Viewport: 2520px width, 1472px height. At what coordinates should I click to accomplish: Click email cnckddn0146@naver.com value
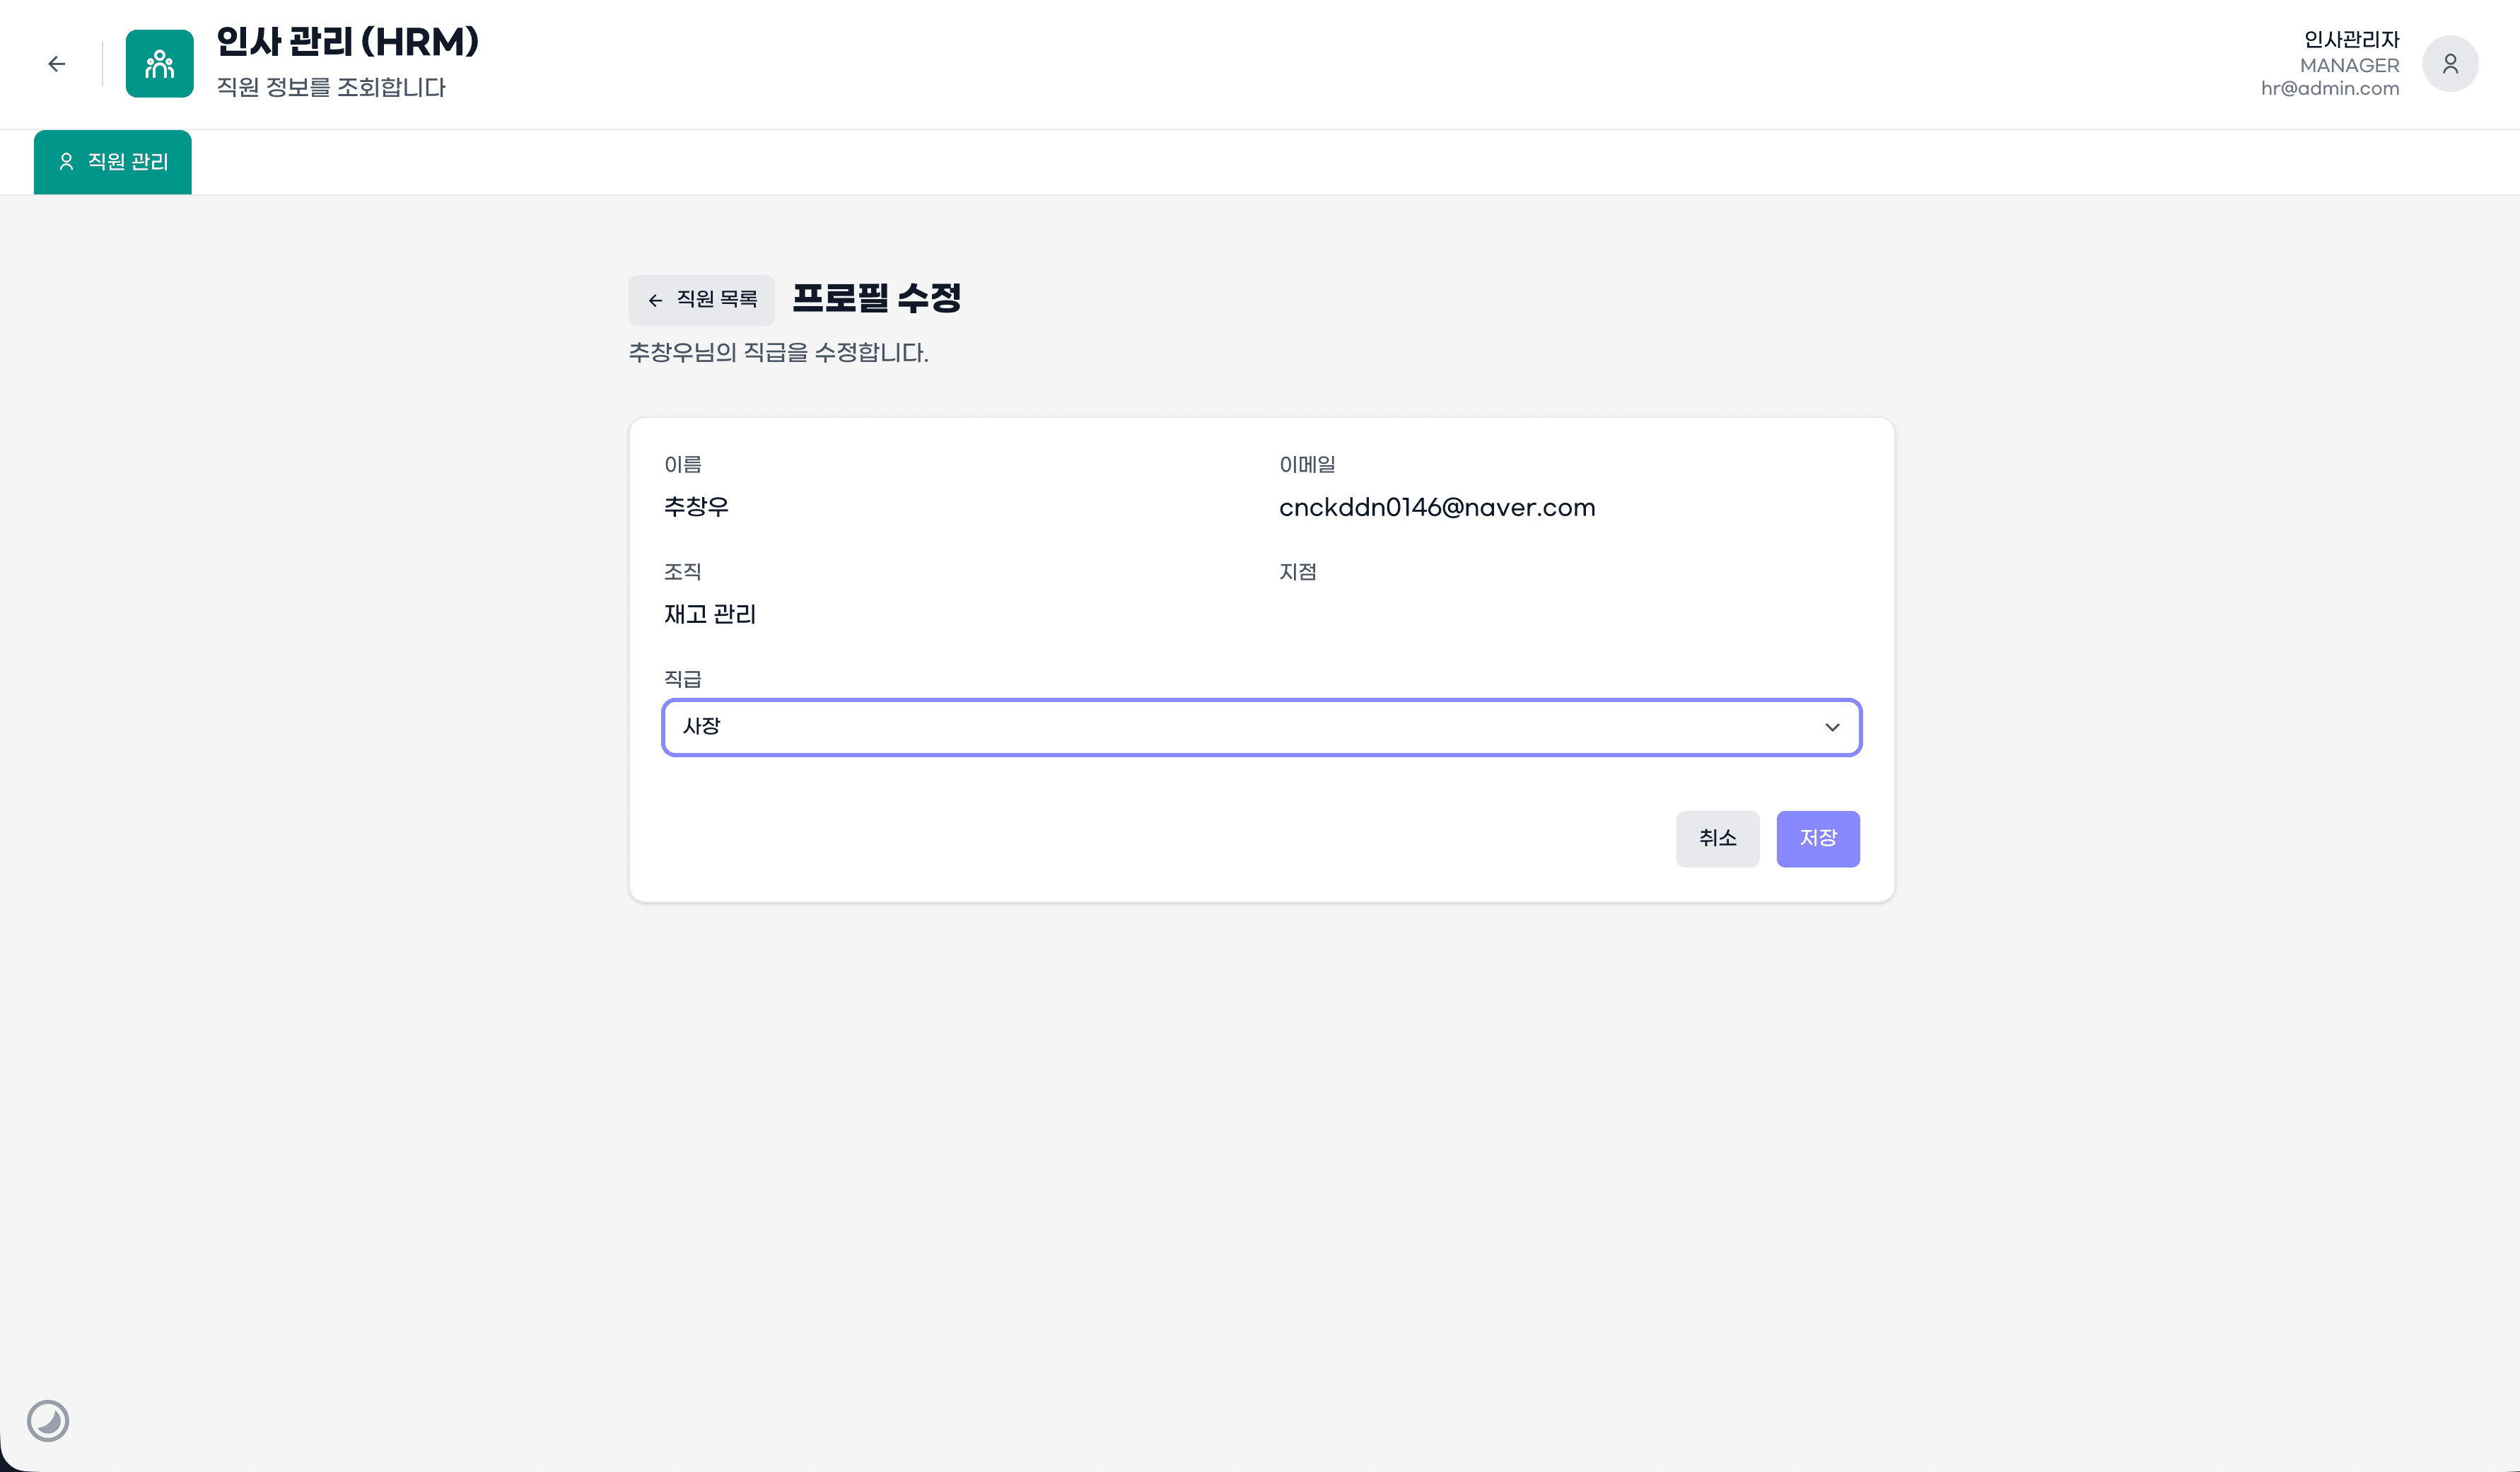(x=1436, y=508)
